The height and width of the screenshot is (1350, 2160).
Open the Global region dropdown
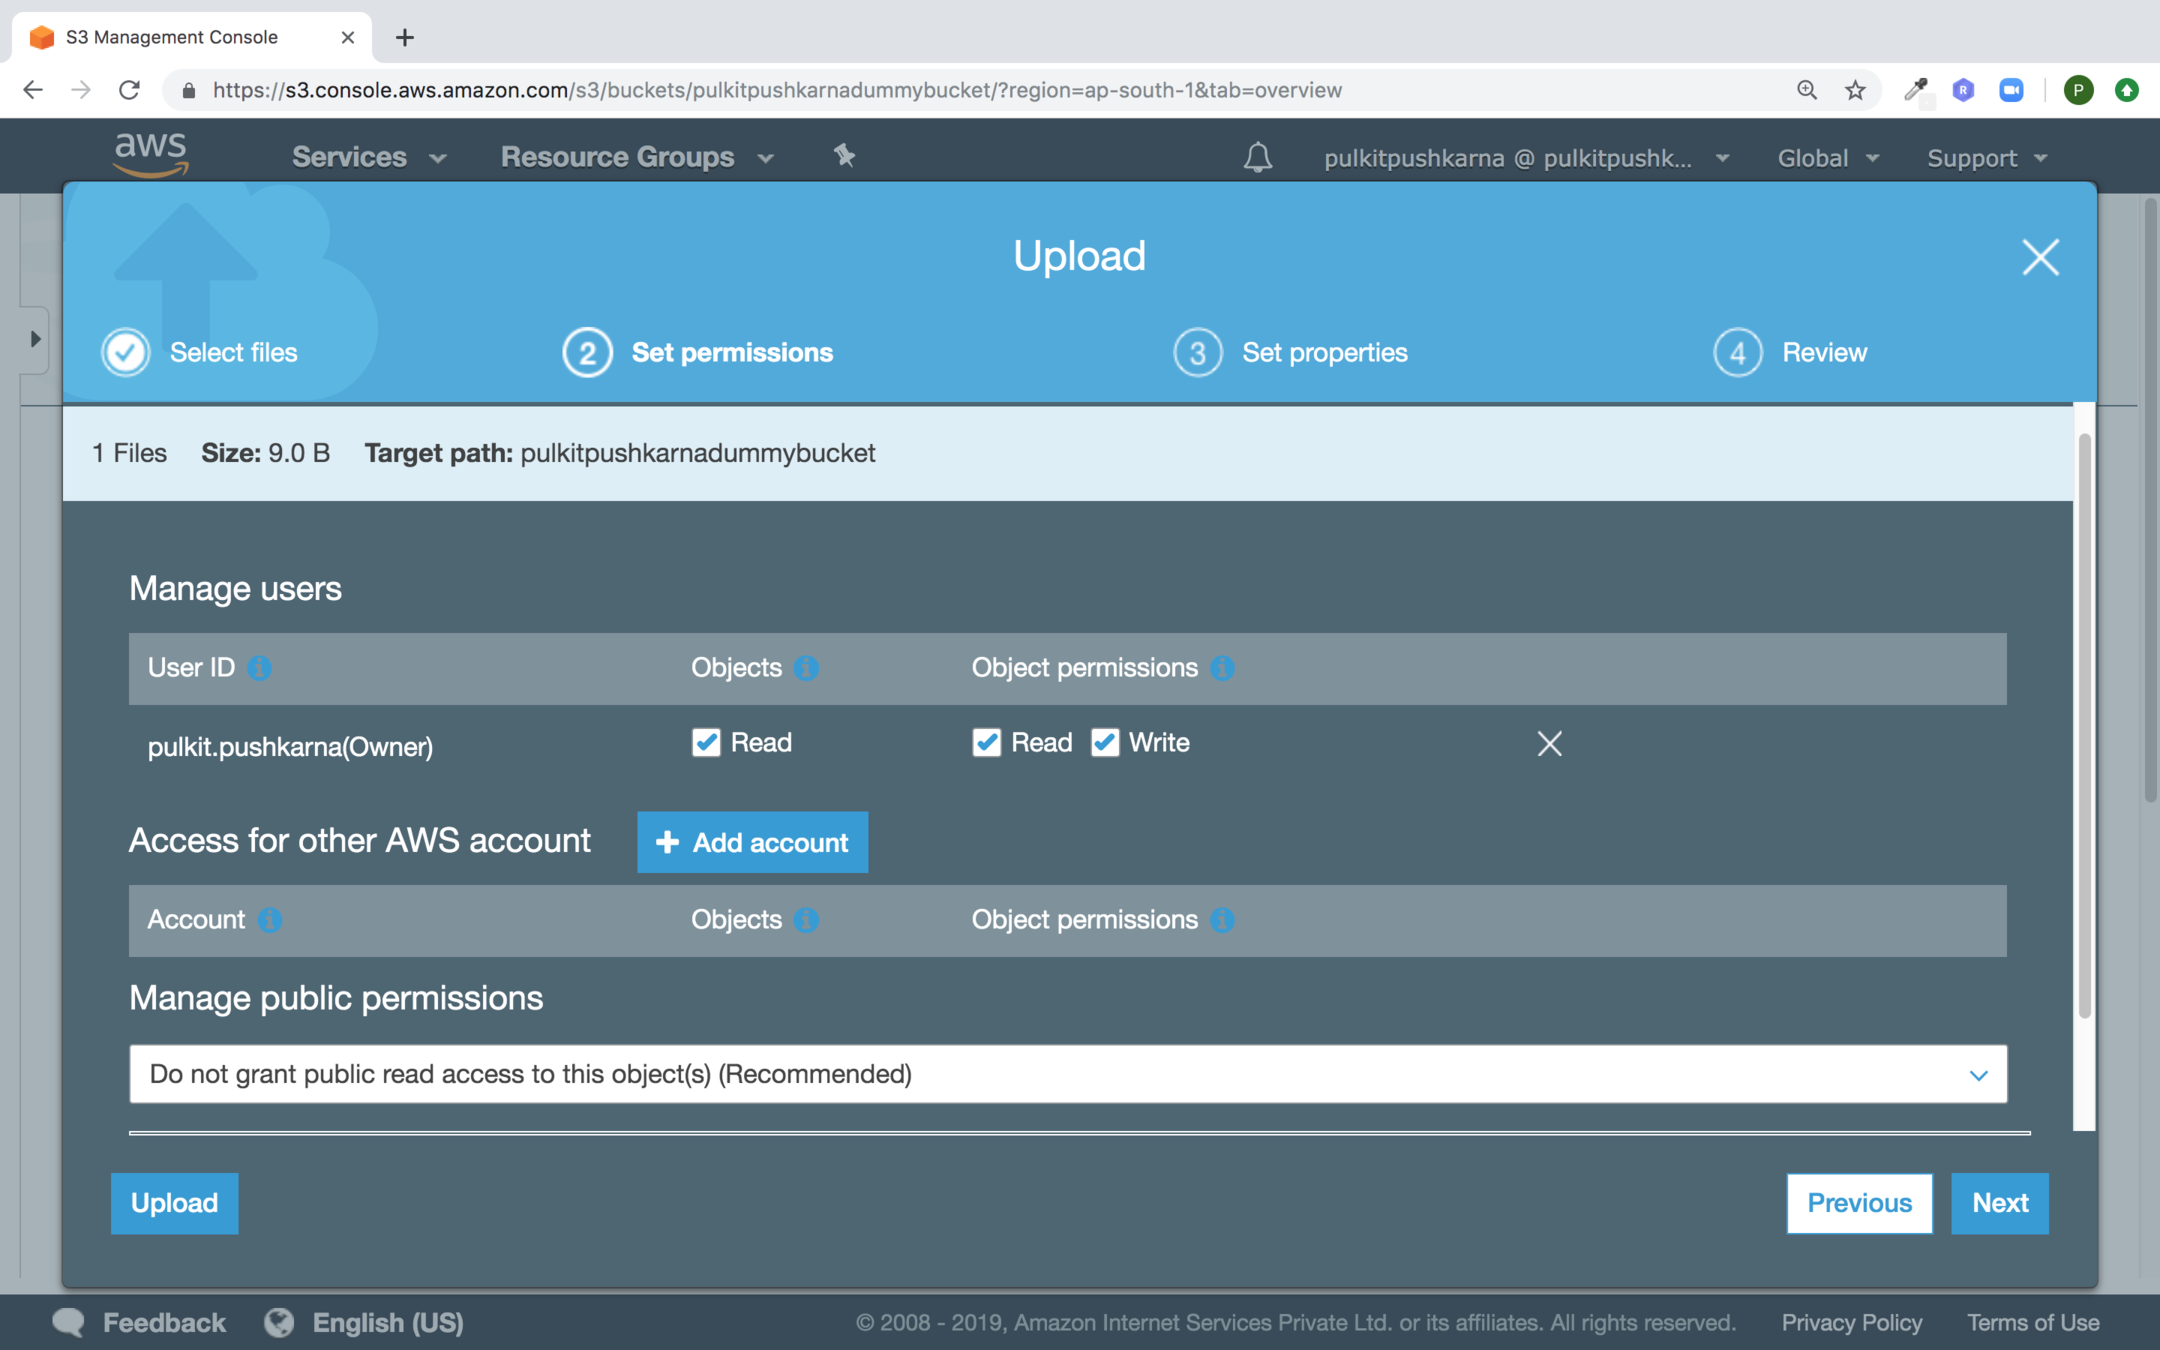[x=1827, y=158]
